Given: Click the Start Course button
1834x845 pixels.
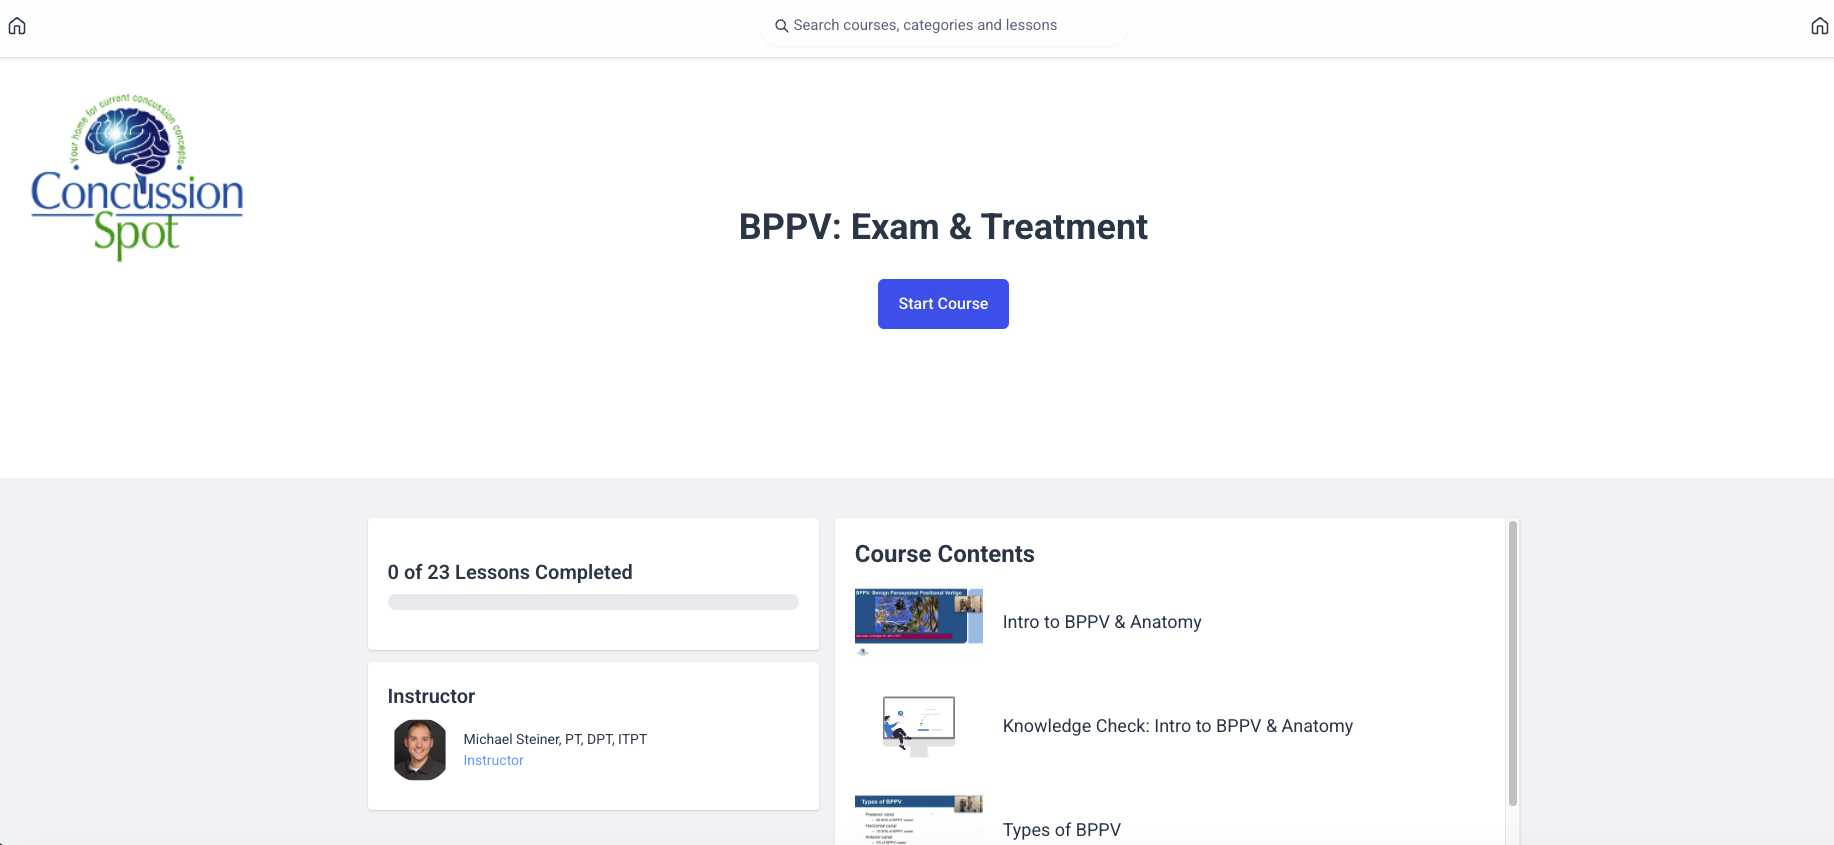Looking at the screenshot, I should pyautogui.click(x=943, y=304).
